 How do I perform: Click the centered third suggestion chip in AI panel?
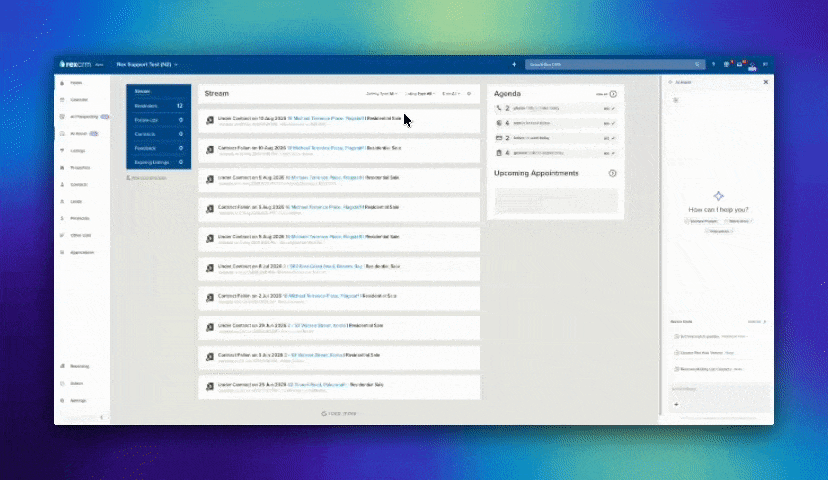[719, 231]
